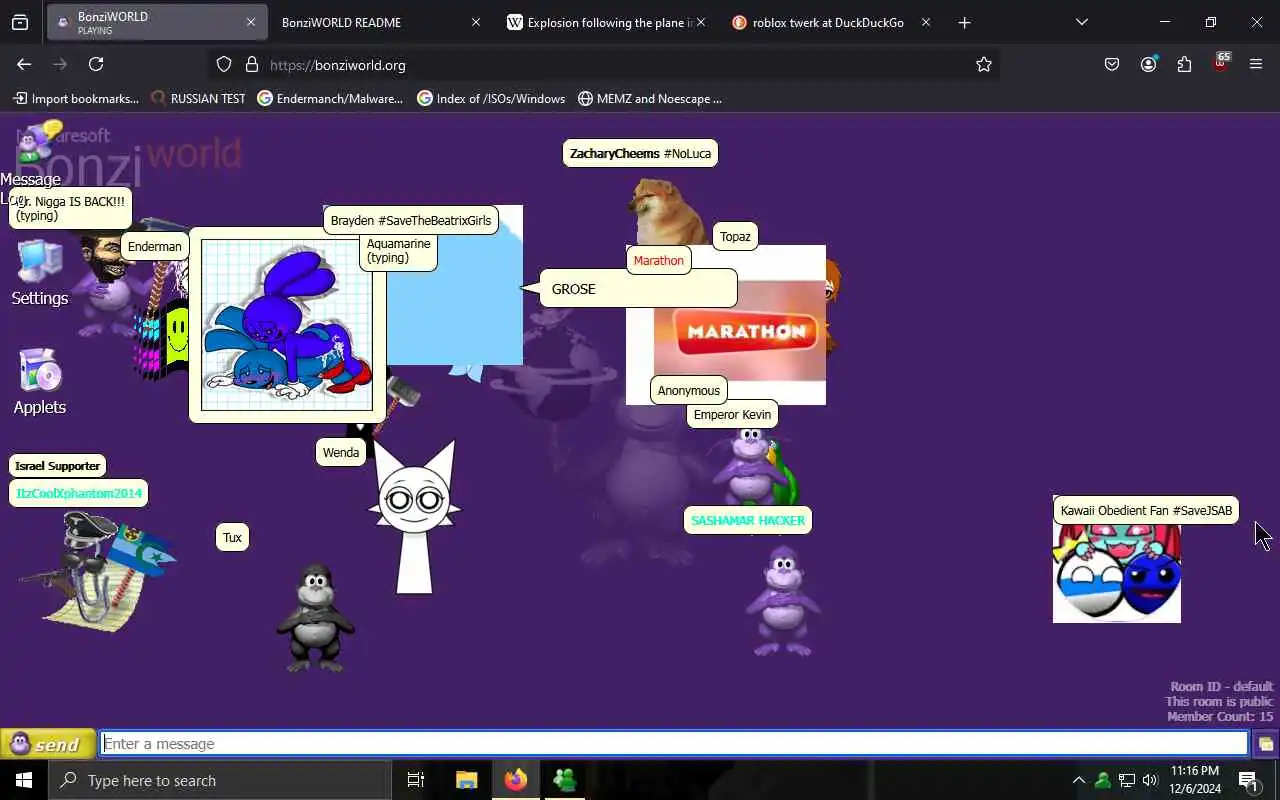This screenshot has height=800, width=1280.
Task: Click the ItzCoolXphantom2014 name tag
Action: [x=79, y=494]
